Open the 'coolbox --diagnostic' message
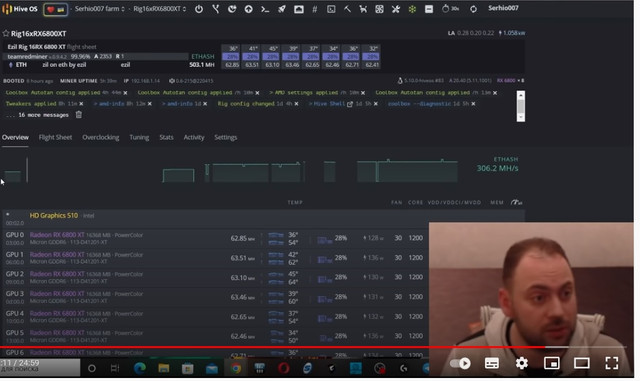This screenshot has height=381, width=640. coord(419,104)
